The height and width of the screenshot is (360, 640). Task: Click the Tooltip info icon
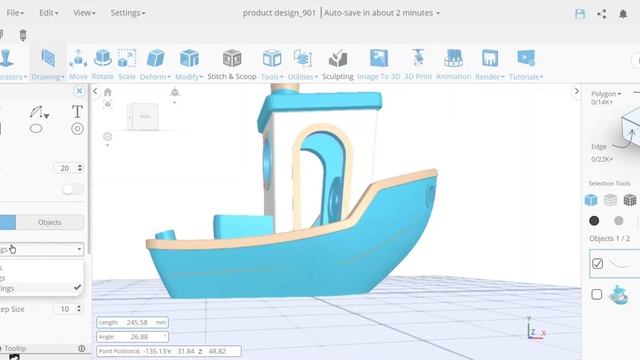pos(82,348)
